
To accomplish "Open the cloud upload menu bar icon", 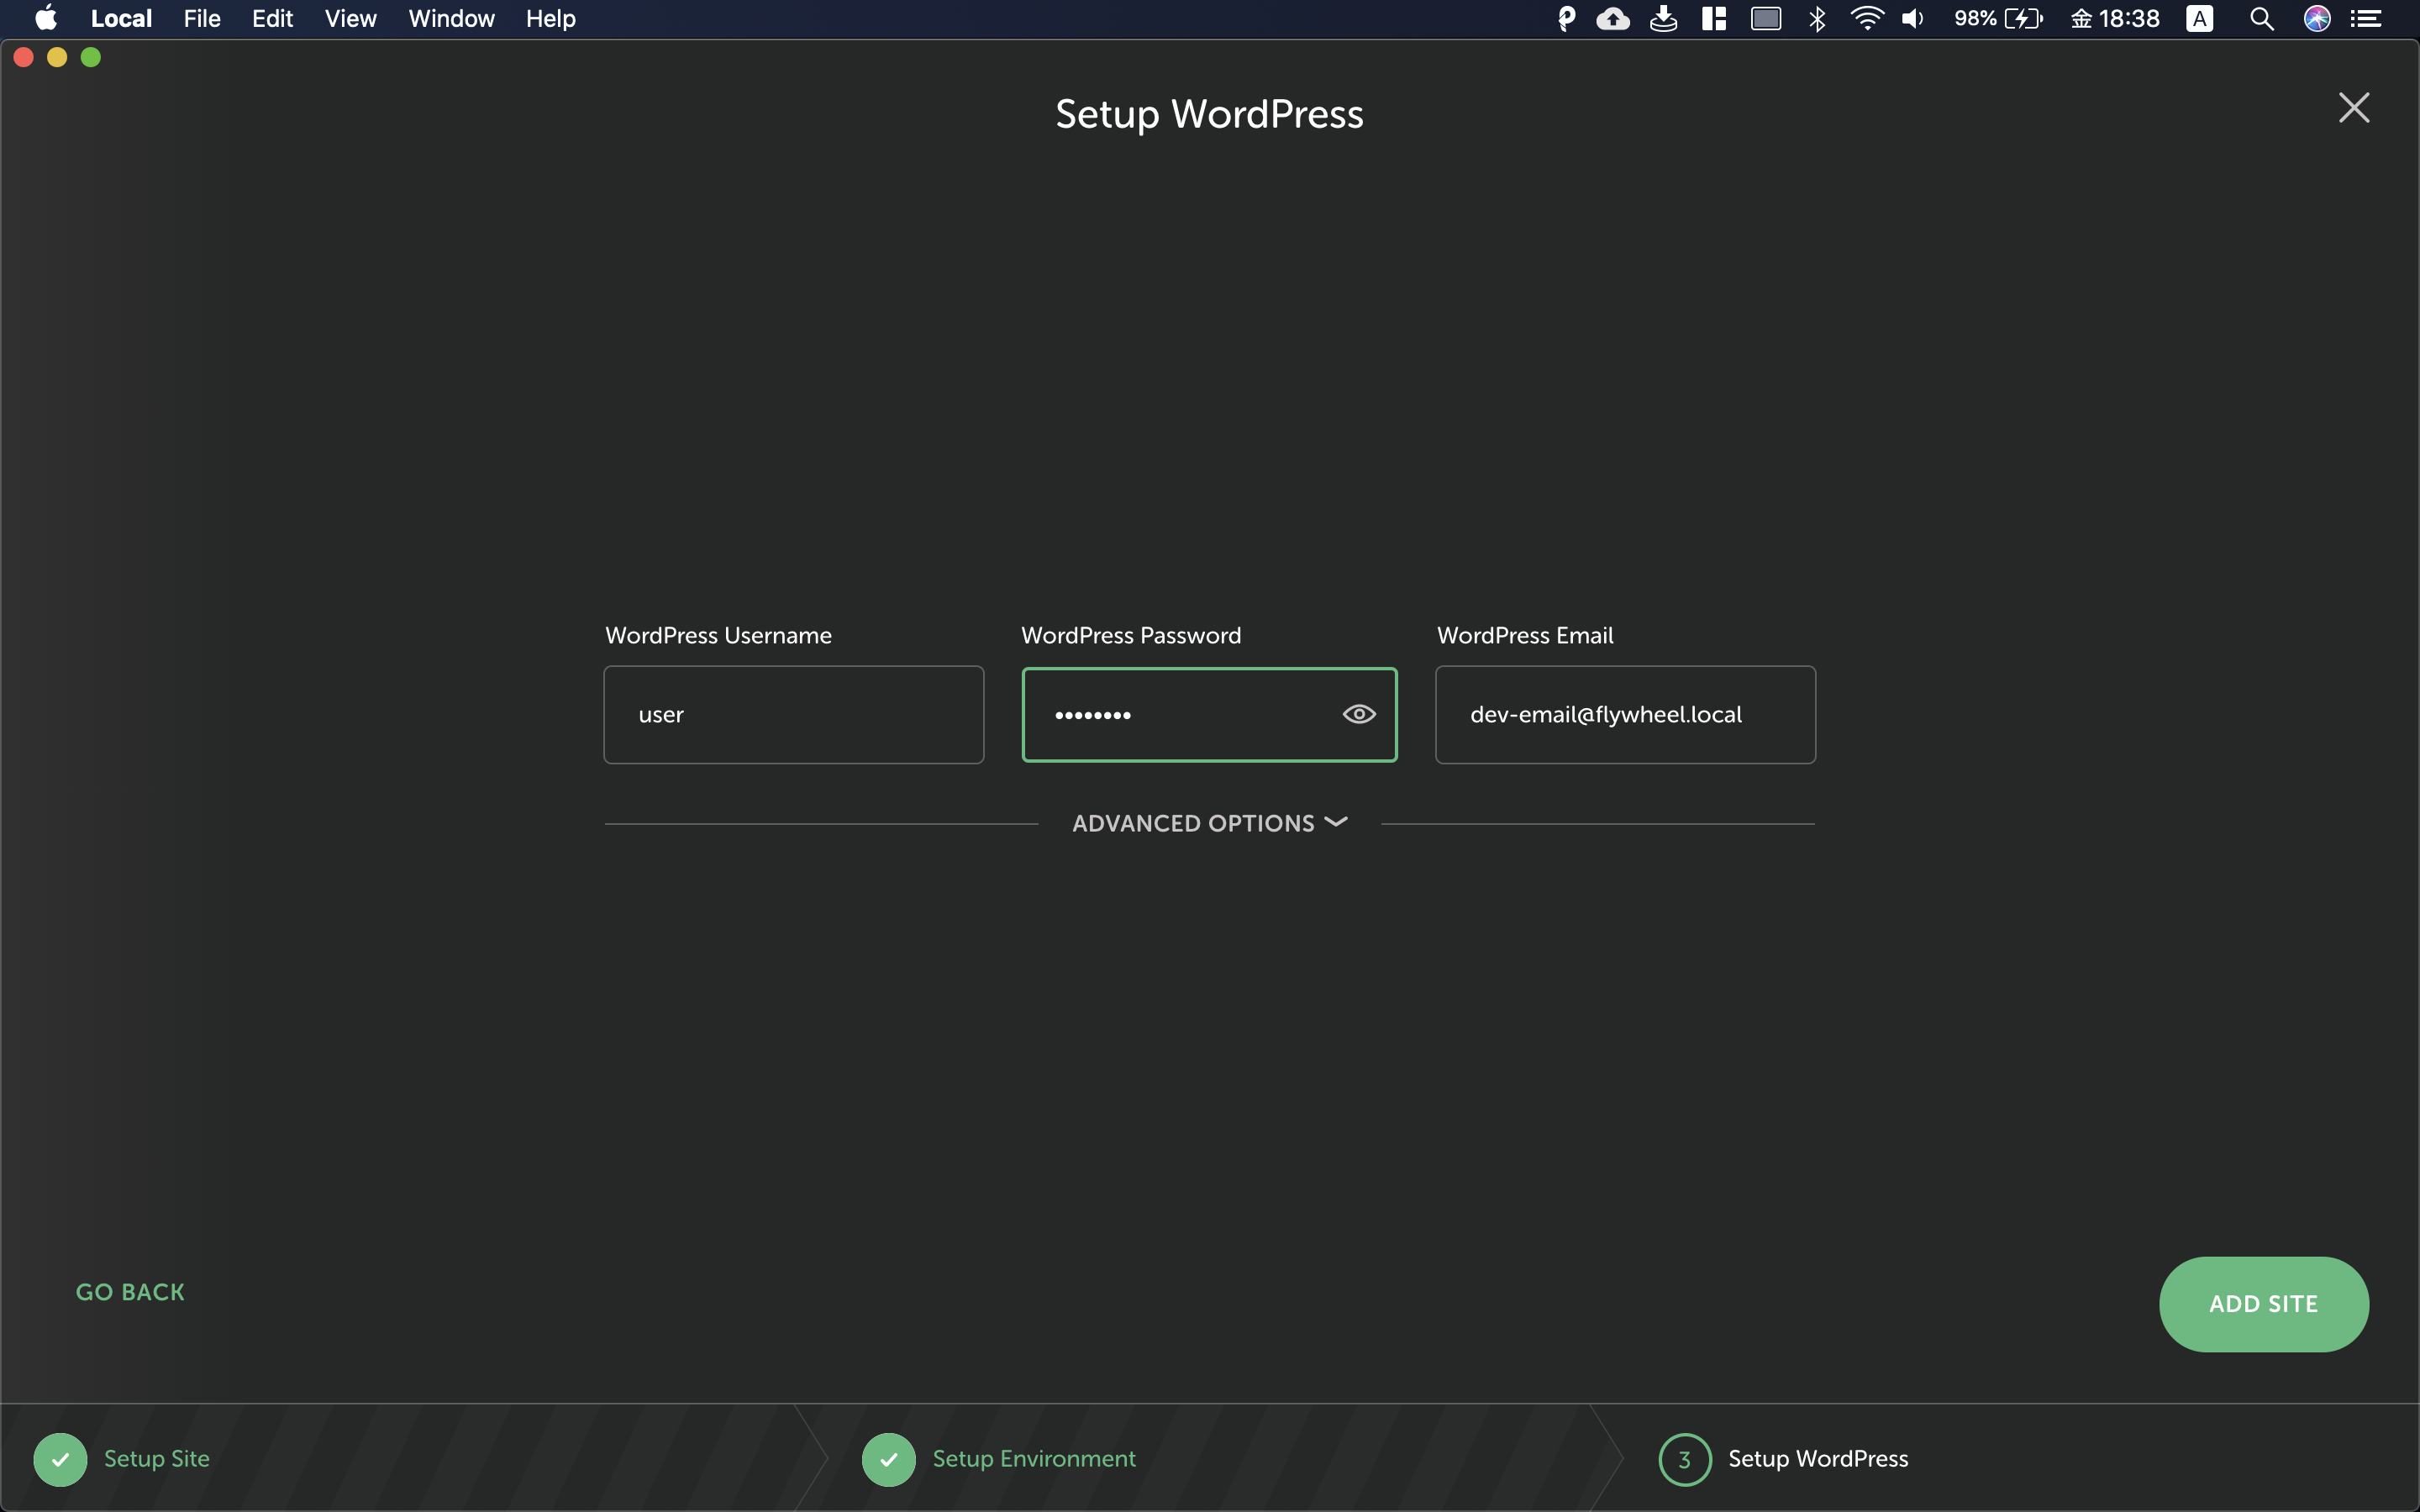I will [1613, 18].
